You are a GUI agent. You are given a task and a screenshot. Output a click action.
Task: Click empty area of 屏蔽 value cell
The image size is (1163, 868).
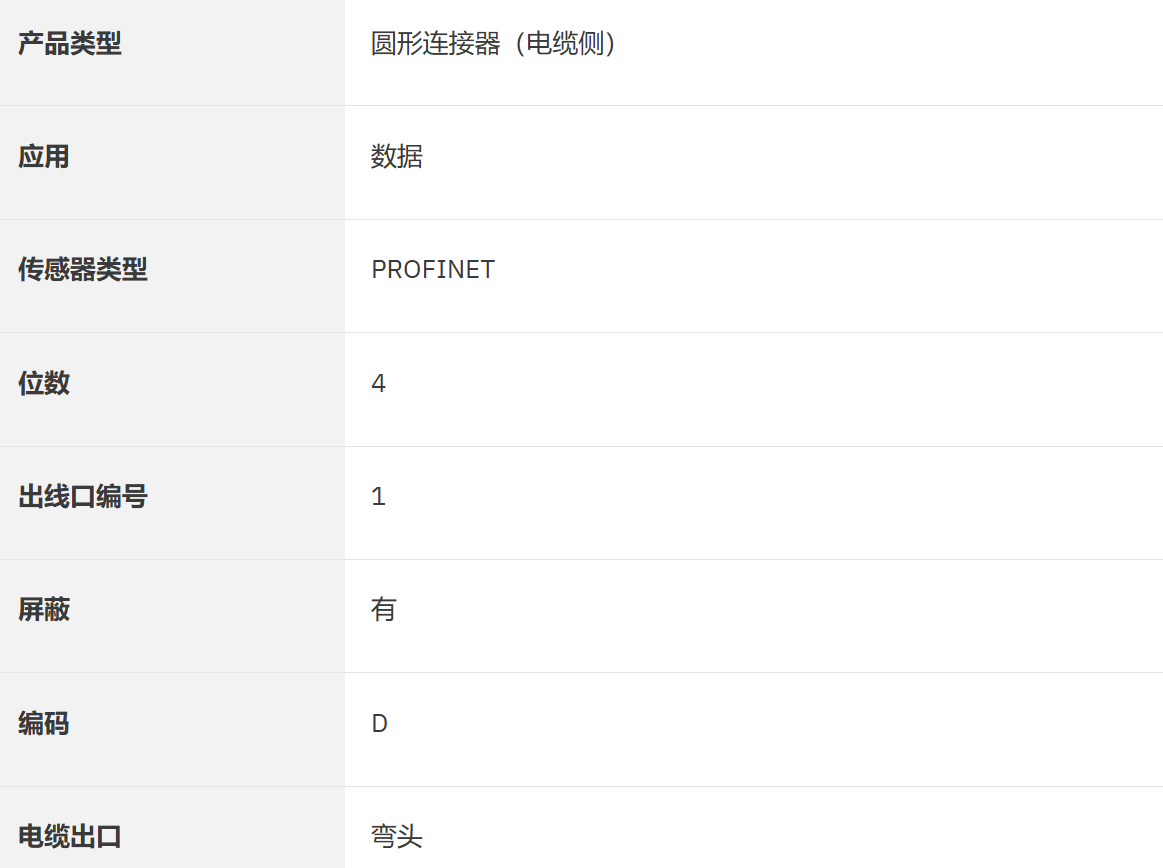pyautogui.click(x=816, y=617)
